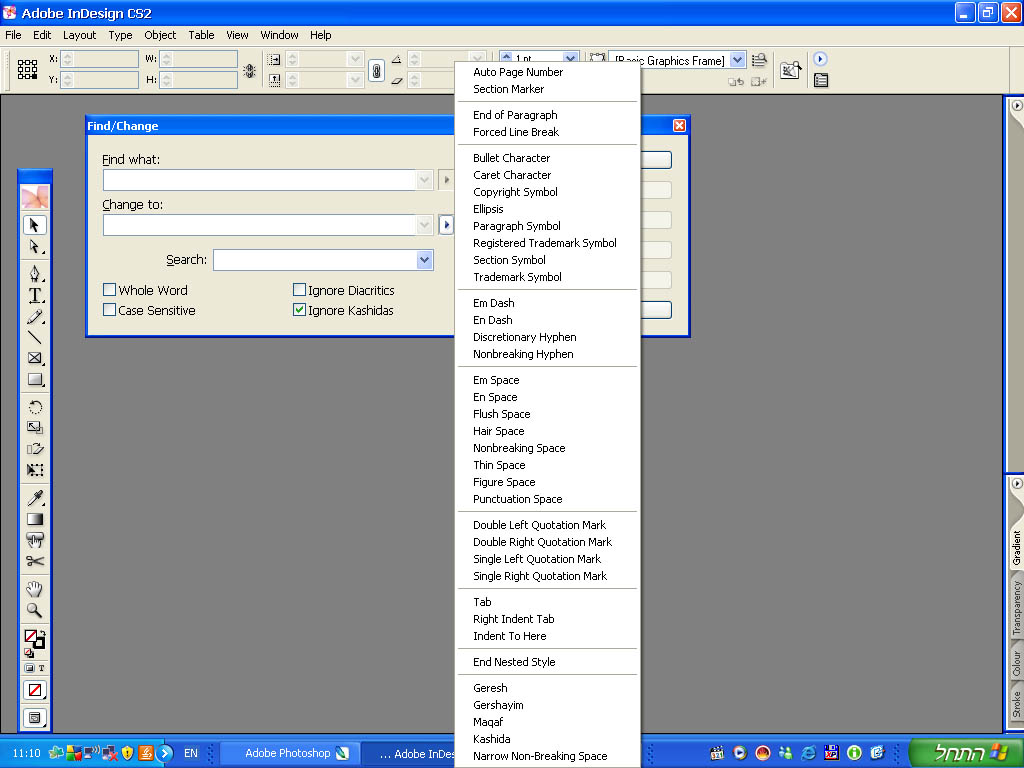1024x768 pixels.
Task: Close the Find/Change dialog
Action: tap(679, 125)
